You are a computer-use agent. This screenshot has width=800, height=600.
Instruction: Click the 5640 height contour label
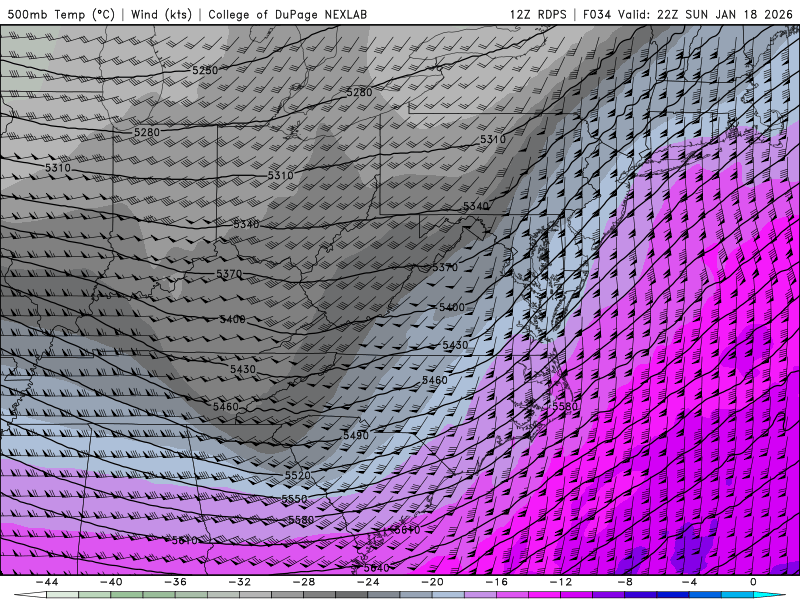pyautogui.click(x=377, y=567)
